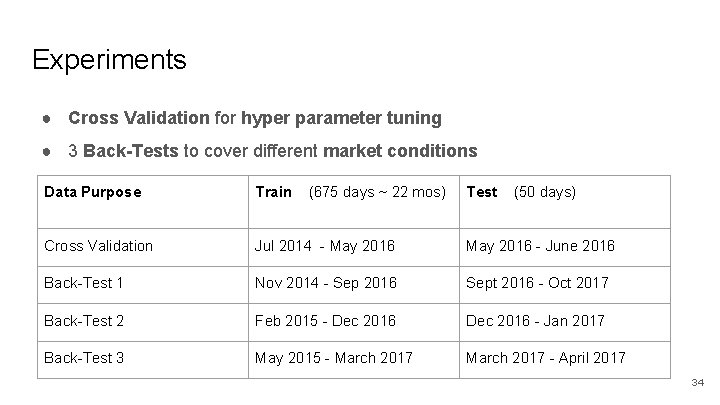Click the Nov 2014 - Sep 2016 cell

[x=354, y=285]
